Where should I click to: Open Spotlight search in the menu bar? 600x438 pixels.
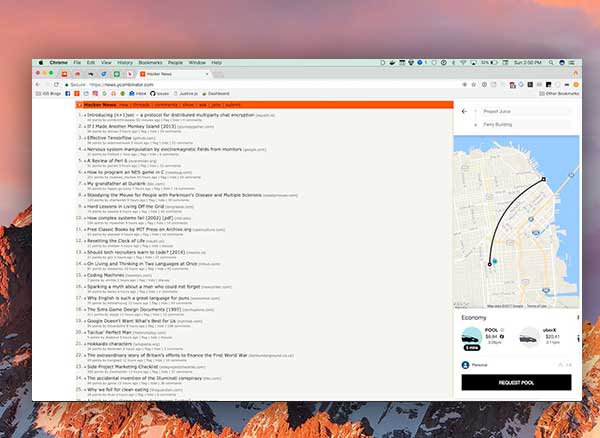(551, 62)
